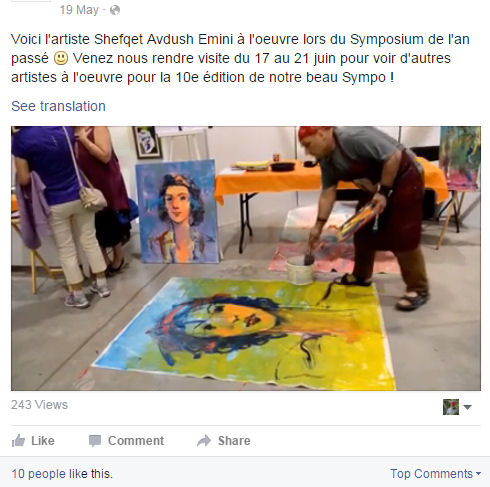Click the 19 May timestamp
The image size is (490, 487).
79,10
